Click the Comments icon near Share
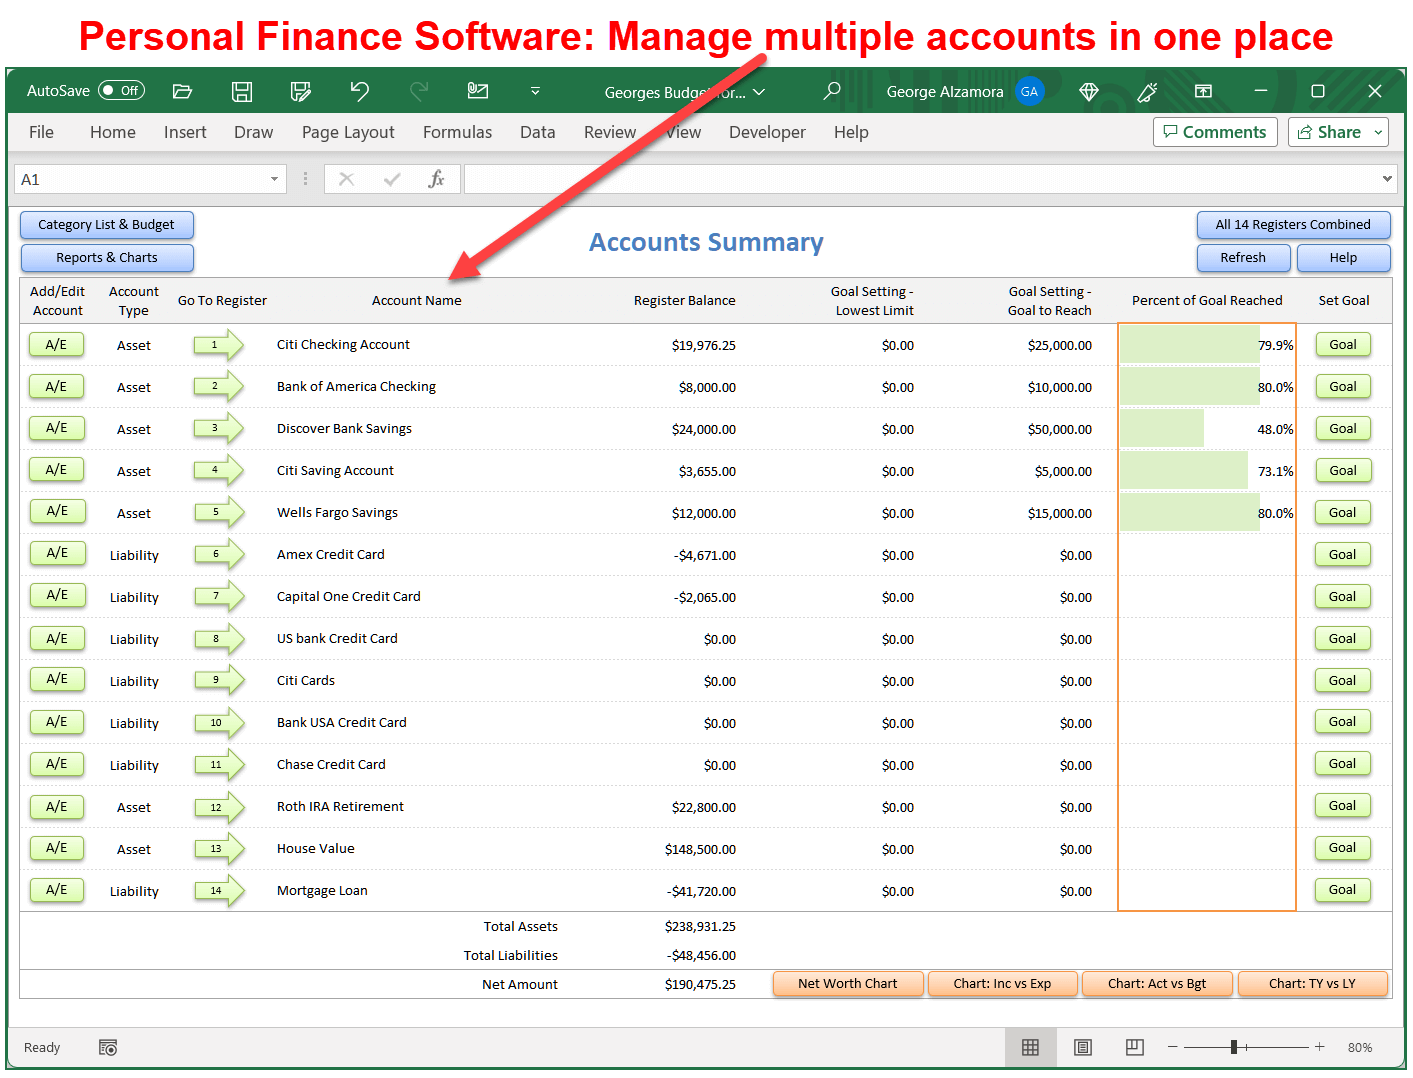The width and height of the screenshot is (1413, 1078). pos(1214,131)
